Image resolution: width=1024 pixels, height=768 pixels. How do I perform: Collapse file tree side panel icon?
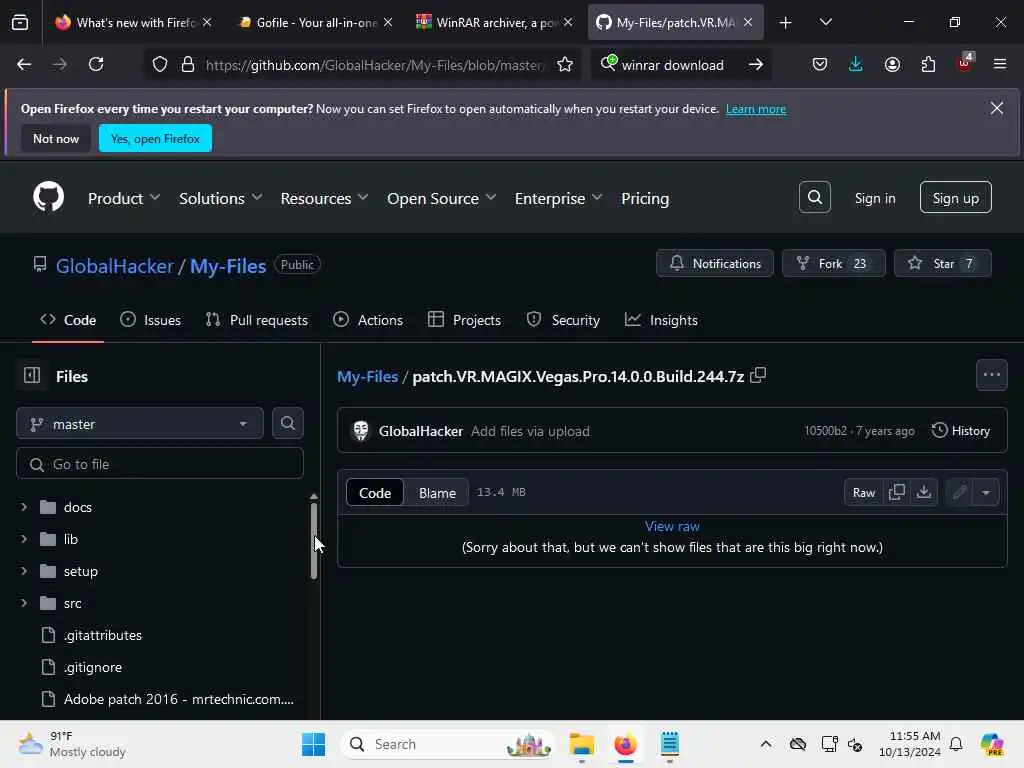31,376
